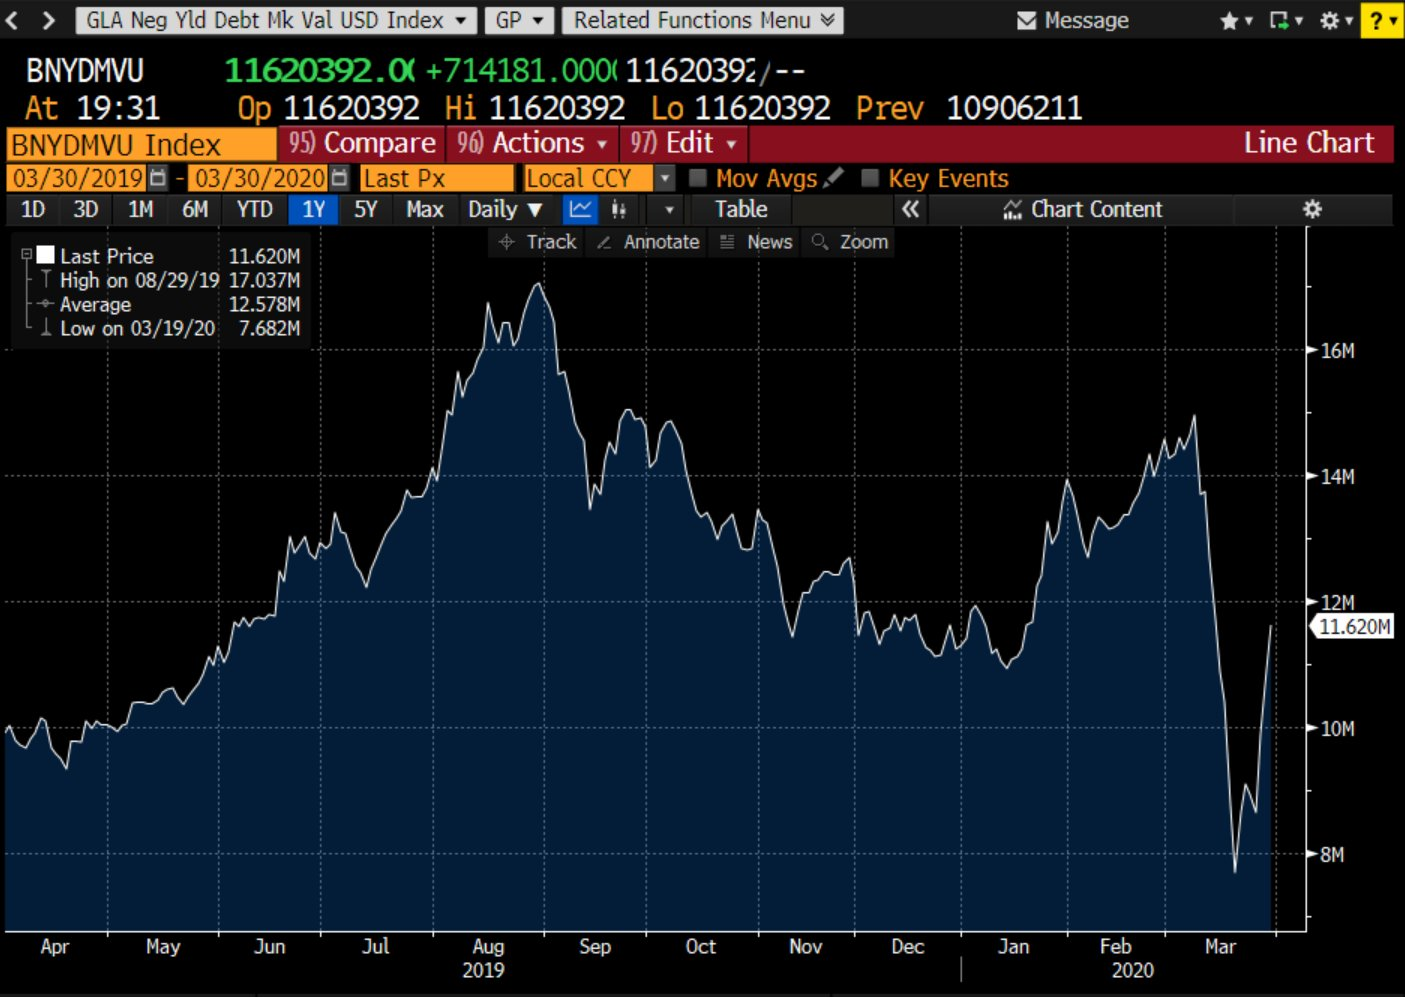Activate the Zoom magnifier tool
The image size is (1405, 997).
pyautogui.click(x=850, y=242)
